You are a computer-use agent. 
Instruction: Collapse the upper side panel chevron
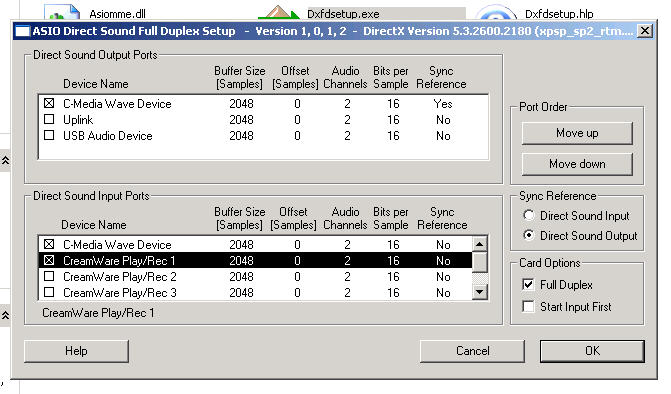pyautogui.click(x=5, y=160)
